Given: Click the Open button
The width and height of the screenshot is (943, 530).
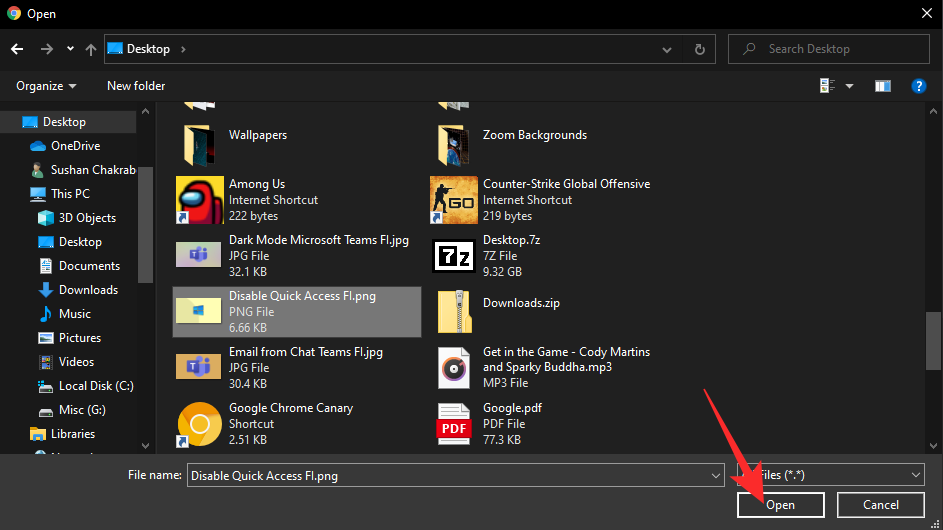Looking at the screenshot, I should 780,505.
